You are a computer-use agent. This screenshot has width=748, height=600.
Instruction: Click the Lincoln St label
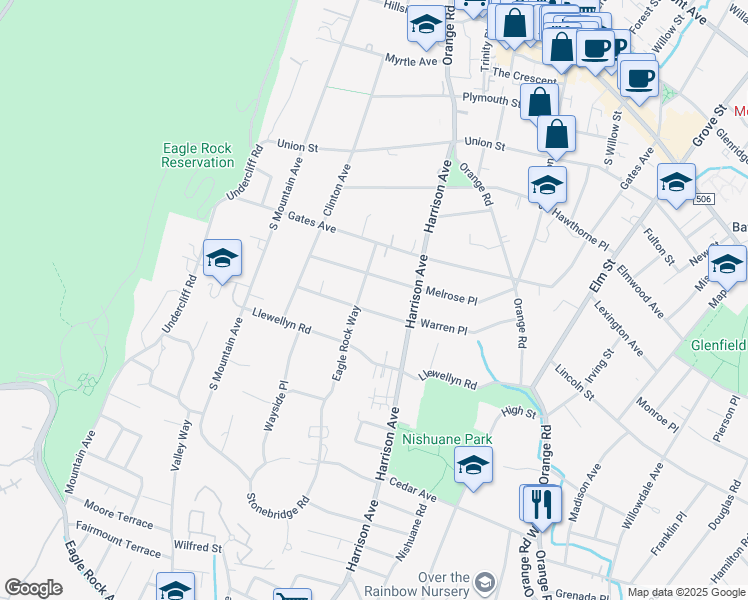(574, 382)
